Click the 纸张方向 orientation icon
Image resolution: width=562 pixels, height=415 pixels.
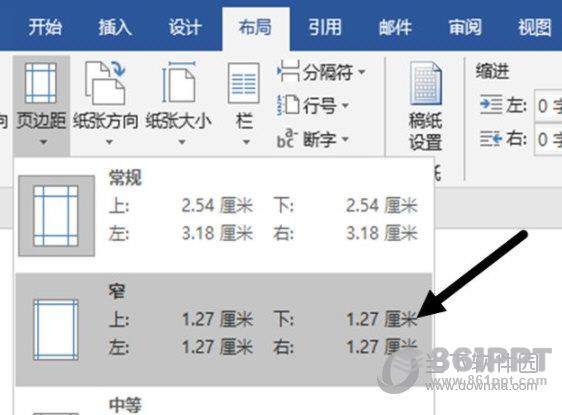105,83
